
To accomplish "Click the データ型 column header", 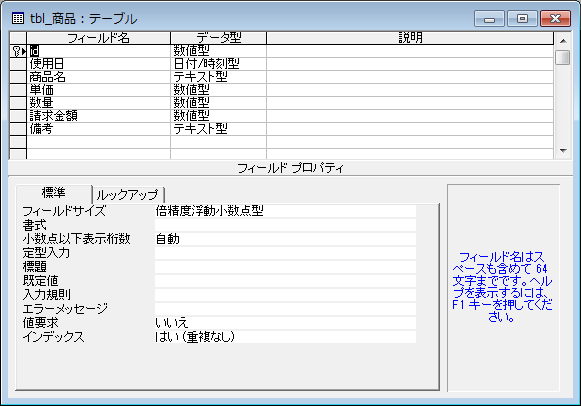I will click(x=219, y=38).
